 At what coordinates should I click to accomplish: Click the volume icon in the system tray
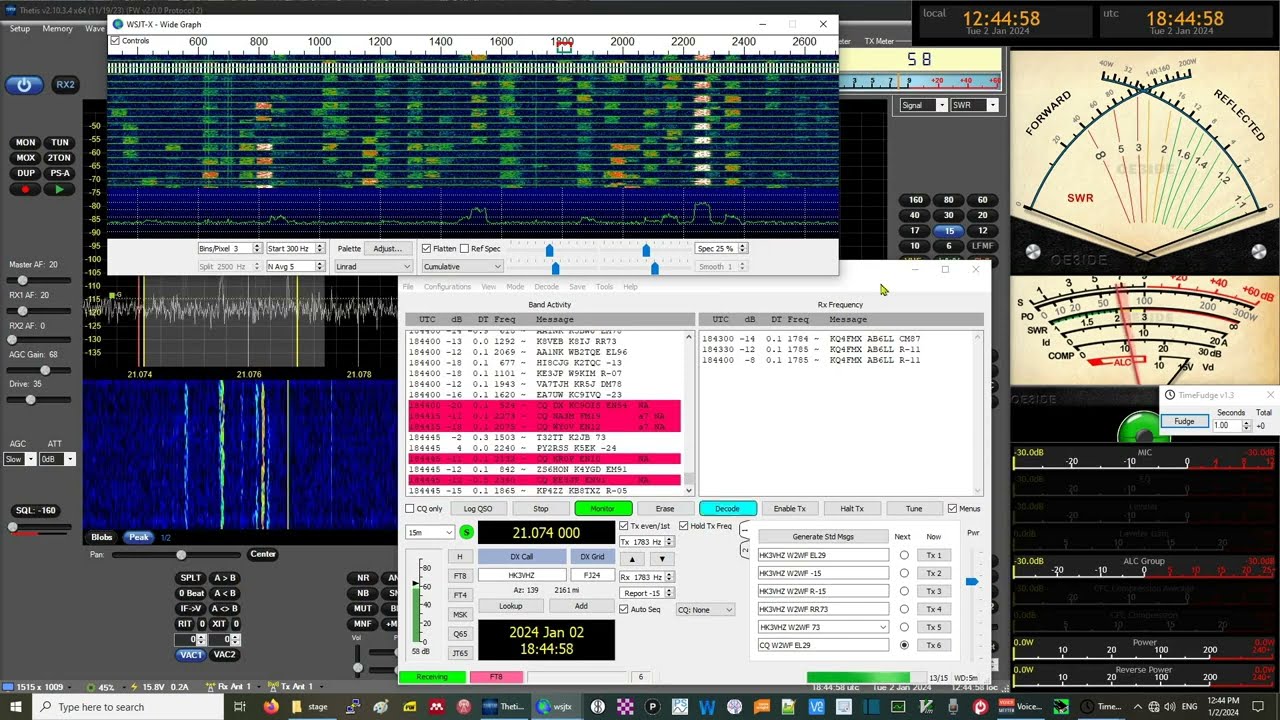pos(1171,706)
